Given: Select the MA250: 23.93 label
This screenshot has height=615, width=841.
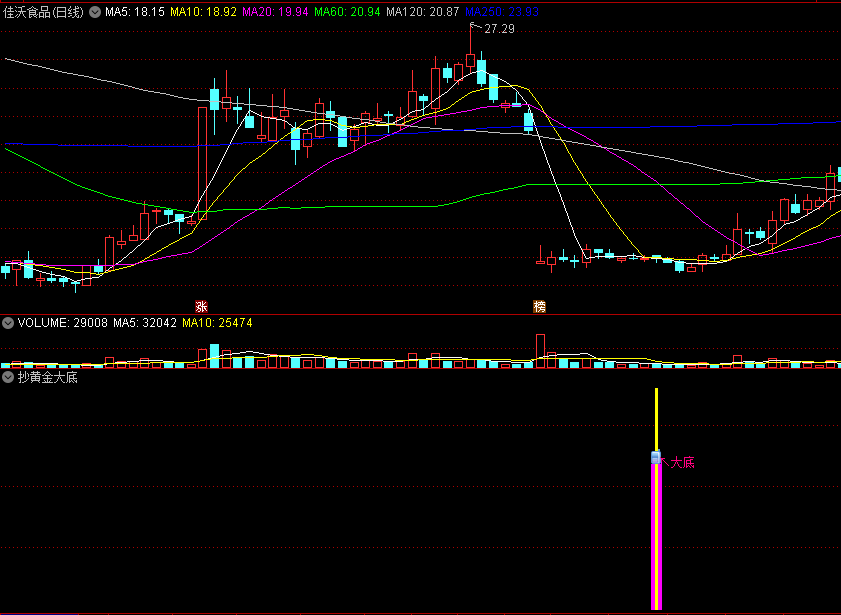Looking at the screenshot, I should click(x=502, y=12).
